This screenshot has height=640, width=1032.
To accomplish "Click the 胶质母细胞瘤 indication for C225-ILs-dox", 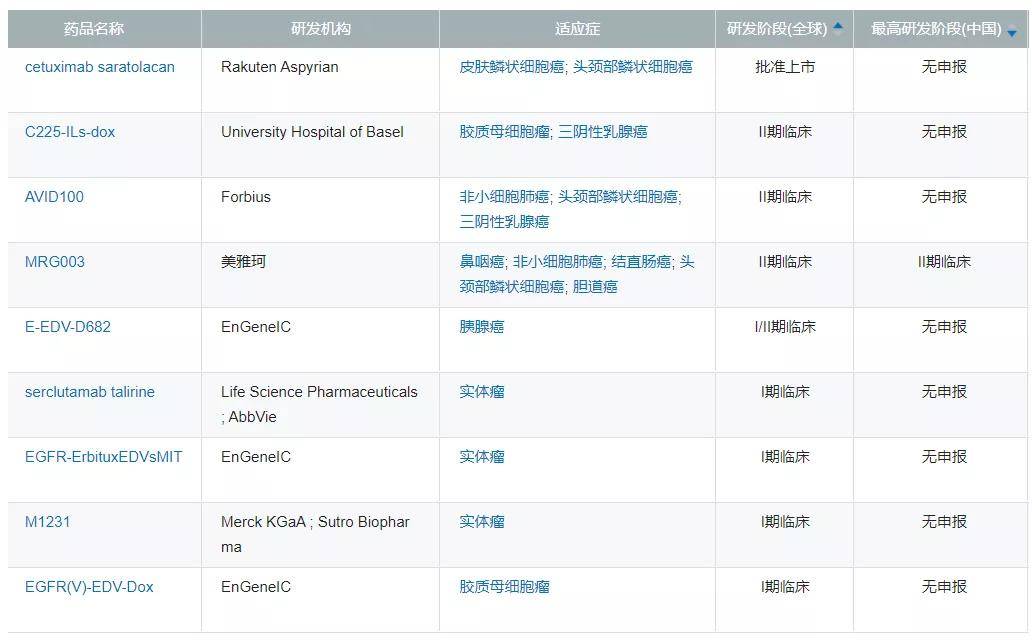I will point(506,131).
